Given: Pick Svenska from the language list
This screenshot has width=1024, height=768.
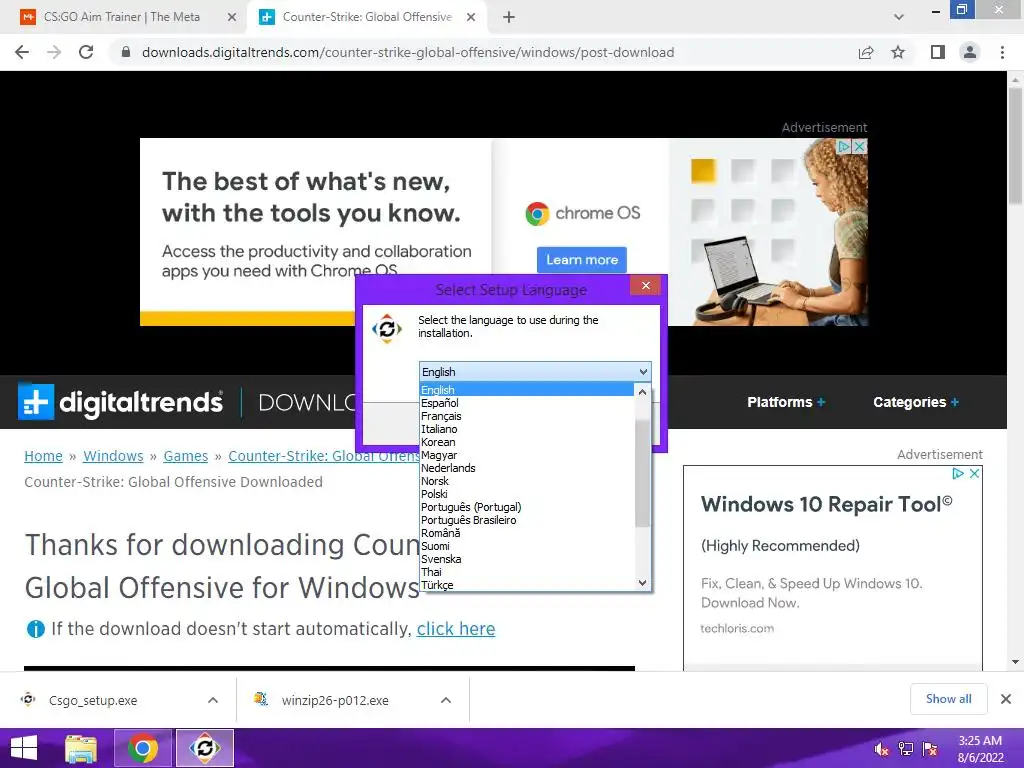Looking at the screenshot, I should 526,560.
